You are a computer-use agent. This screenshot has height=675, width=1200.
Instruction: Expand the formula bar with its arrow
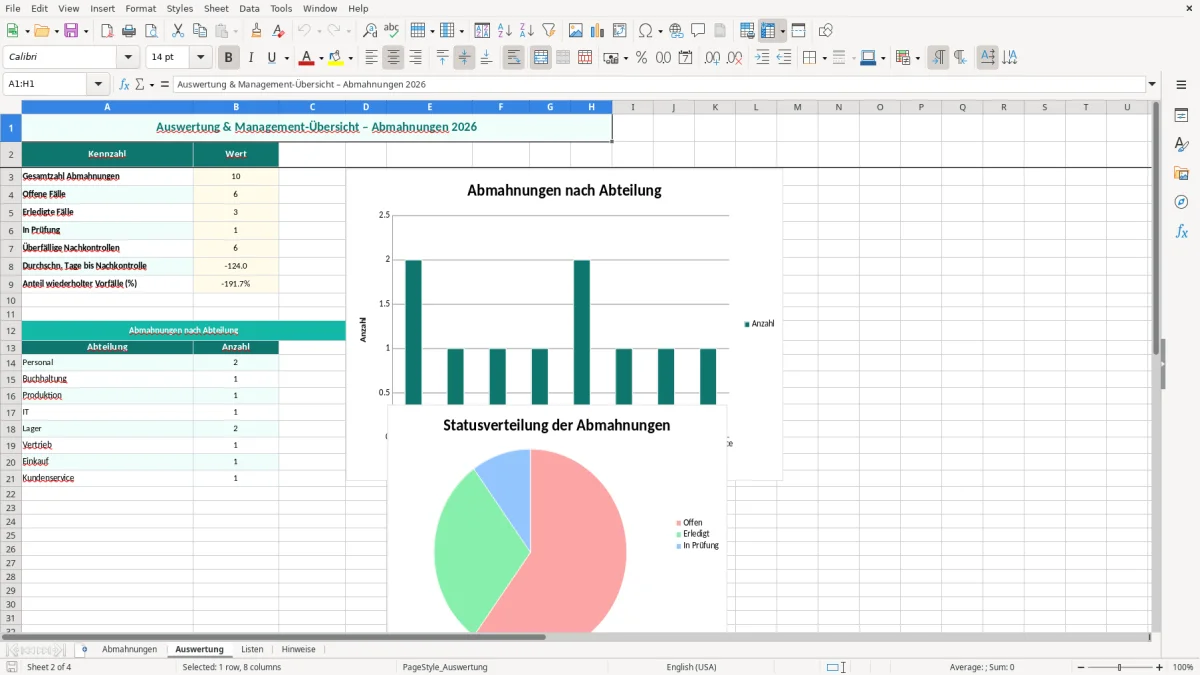pyautogui.click(x=1152, y=85)
